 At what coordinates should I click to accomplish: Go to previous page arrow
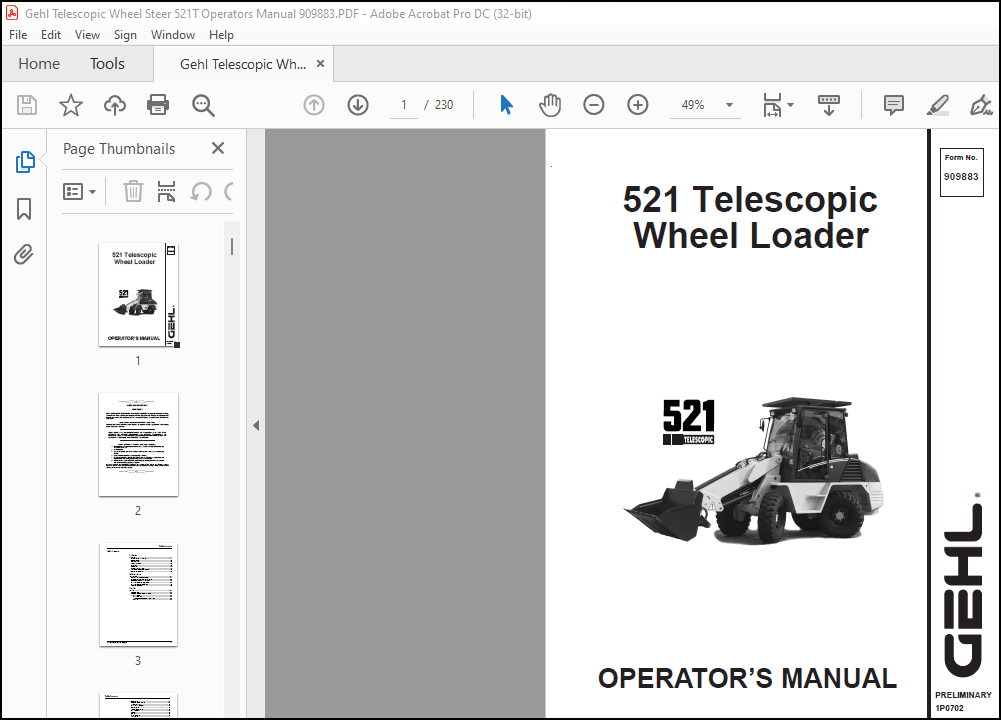tap(313, 105)
